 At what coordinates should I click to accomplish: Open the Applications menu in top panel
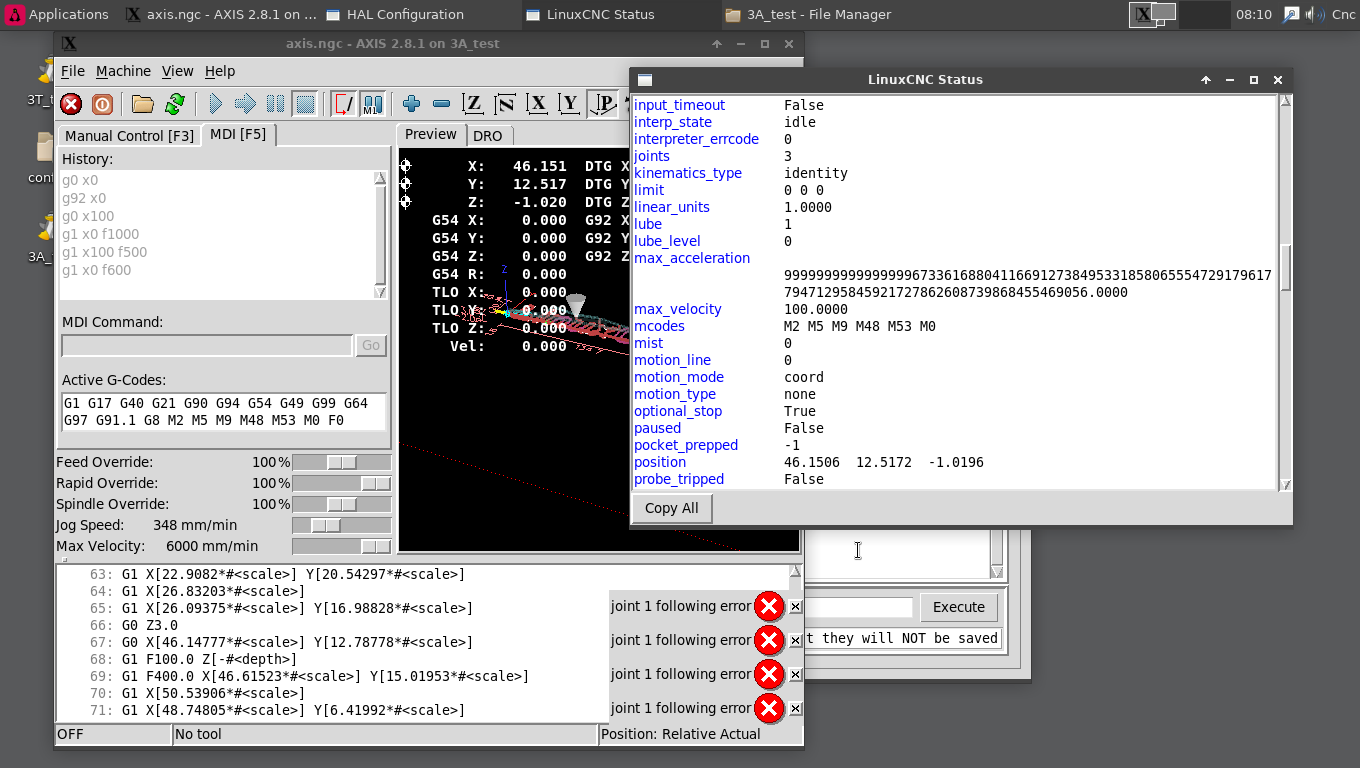[x=57, y=14]
